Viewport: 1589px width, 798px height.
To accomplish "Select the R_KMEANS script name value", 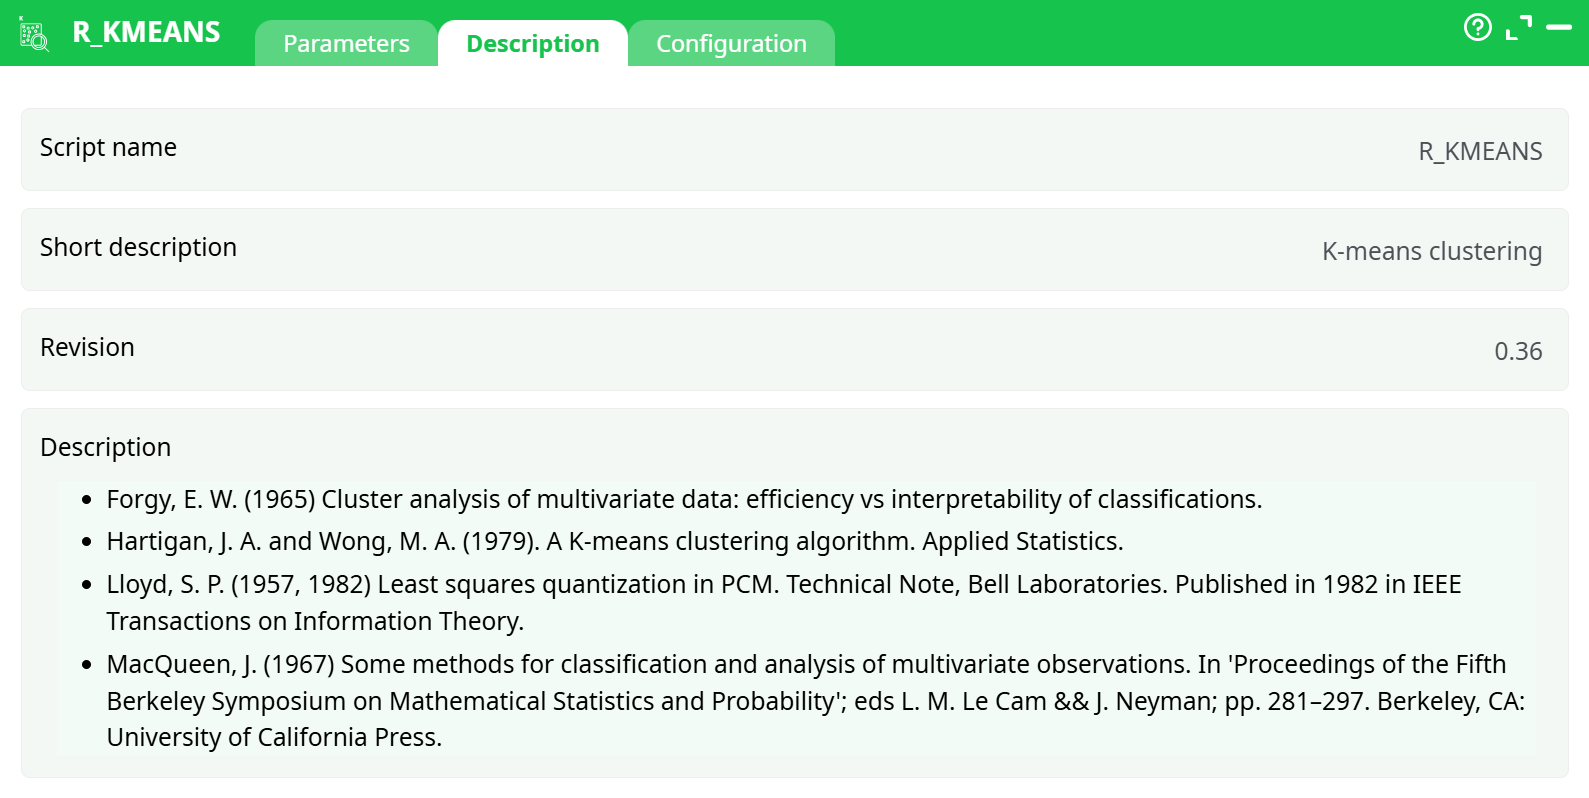I will pos(1480,152).
